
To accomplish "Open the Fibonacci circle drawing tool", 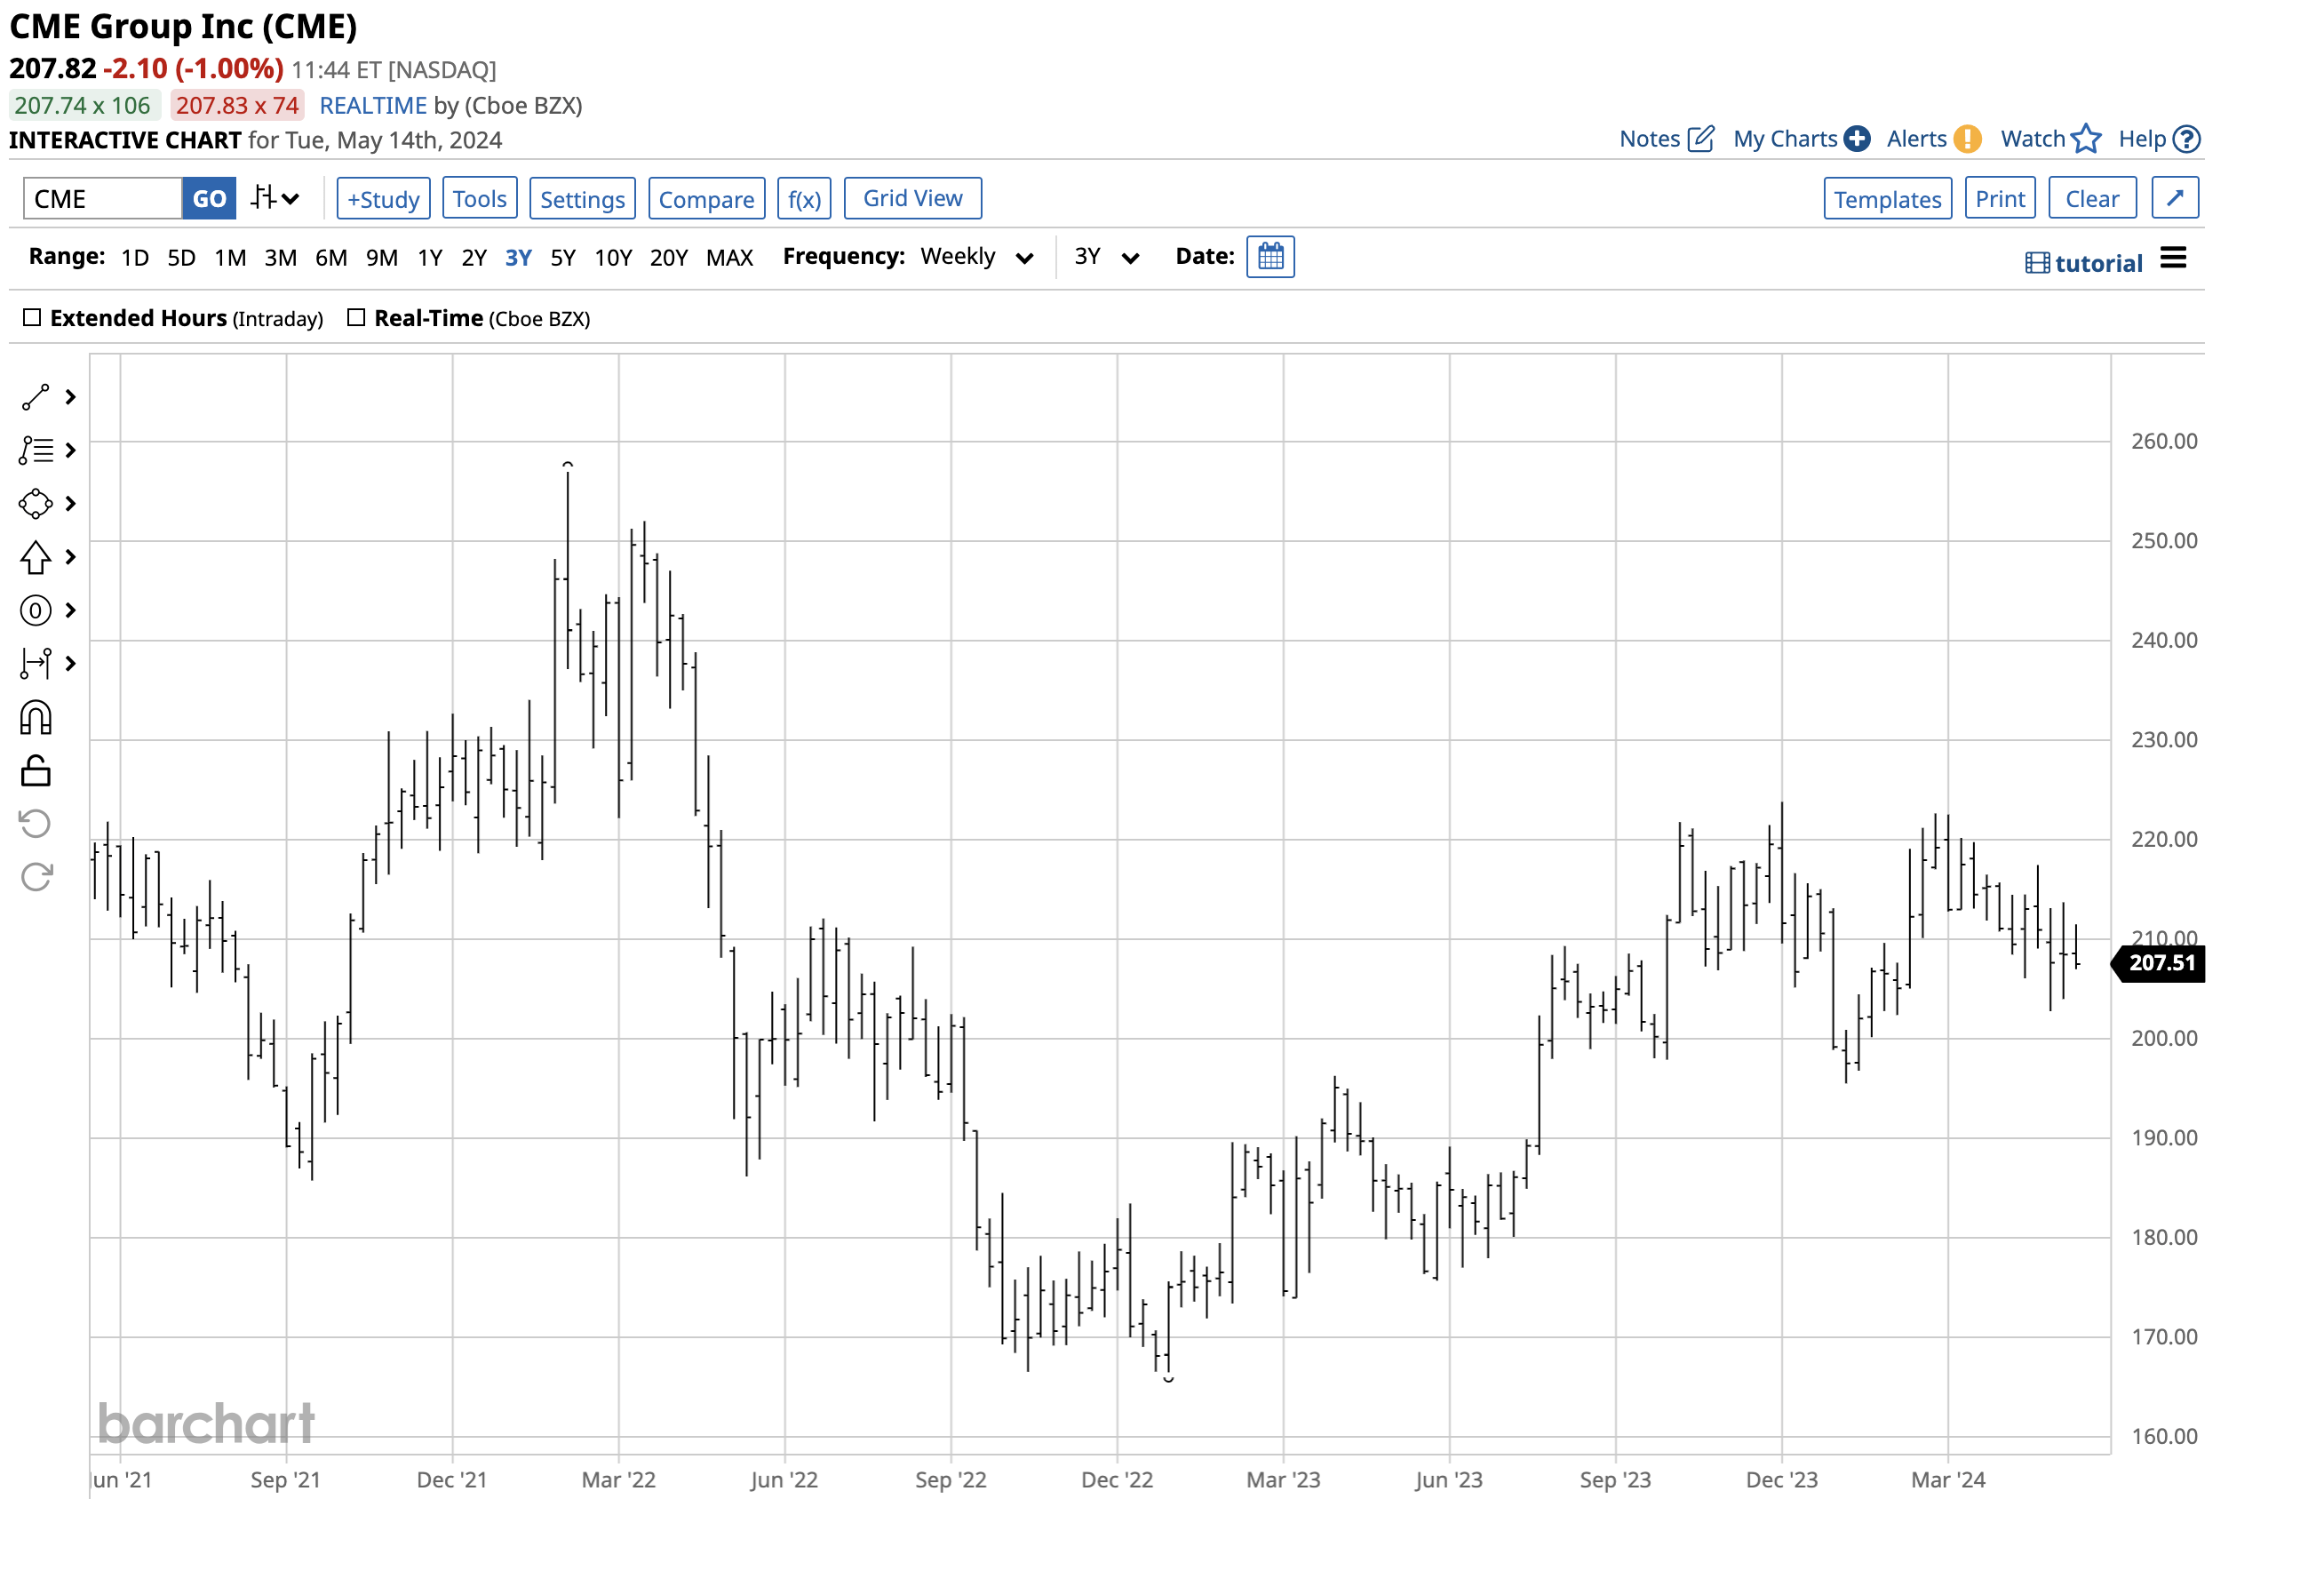I will click(x=35, y=610).
